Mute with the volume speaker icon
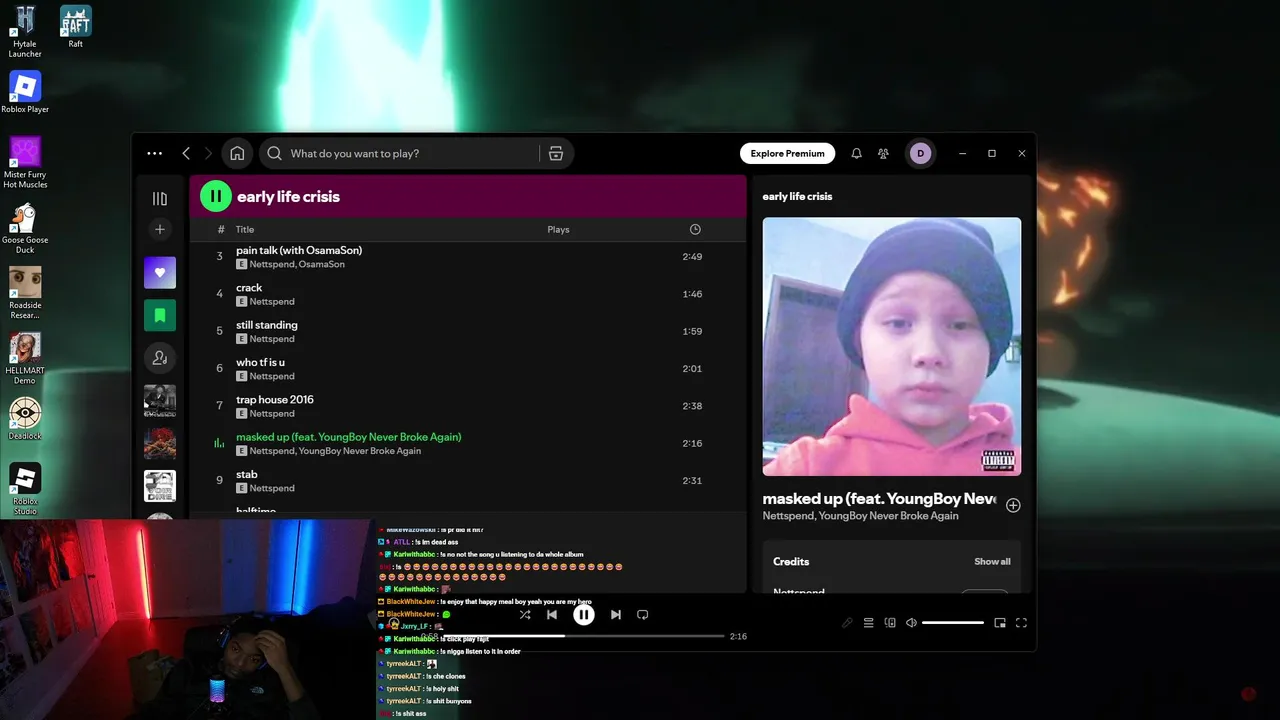The image size is (1280, 720). coord(911,623)
